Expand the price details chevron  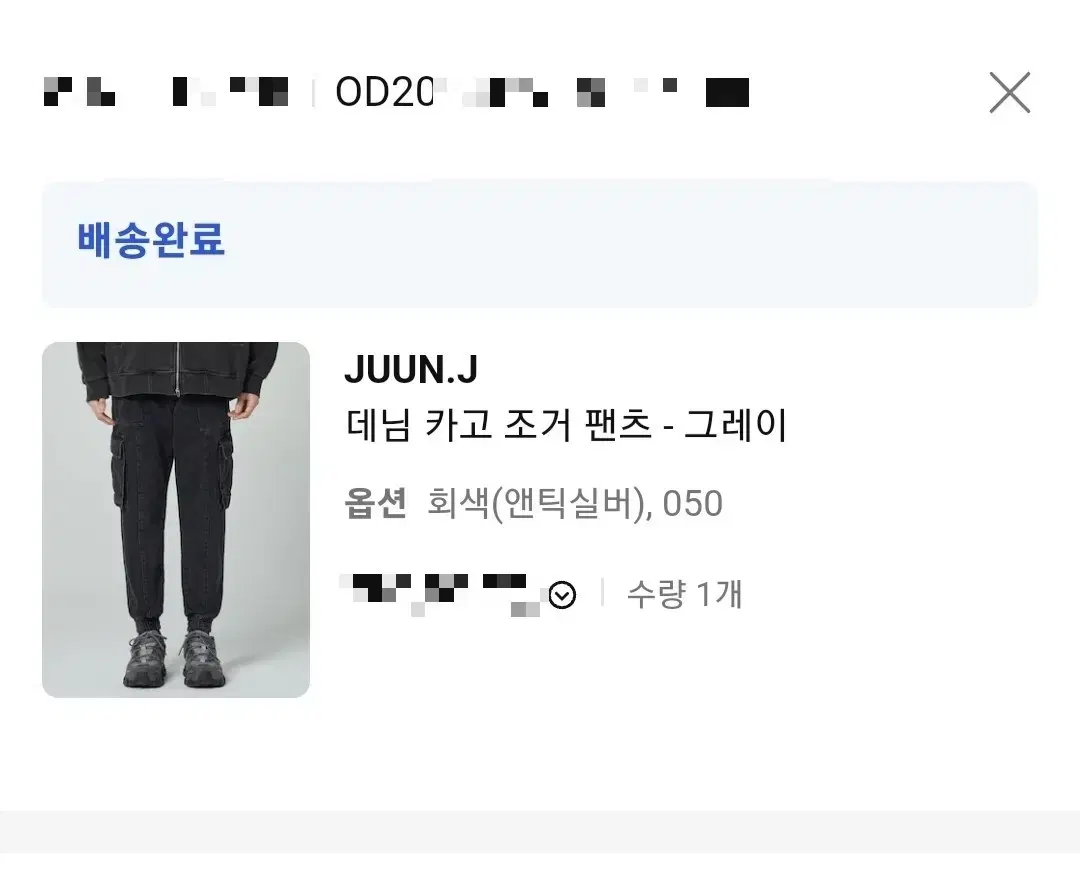[562, 595]
